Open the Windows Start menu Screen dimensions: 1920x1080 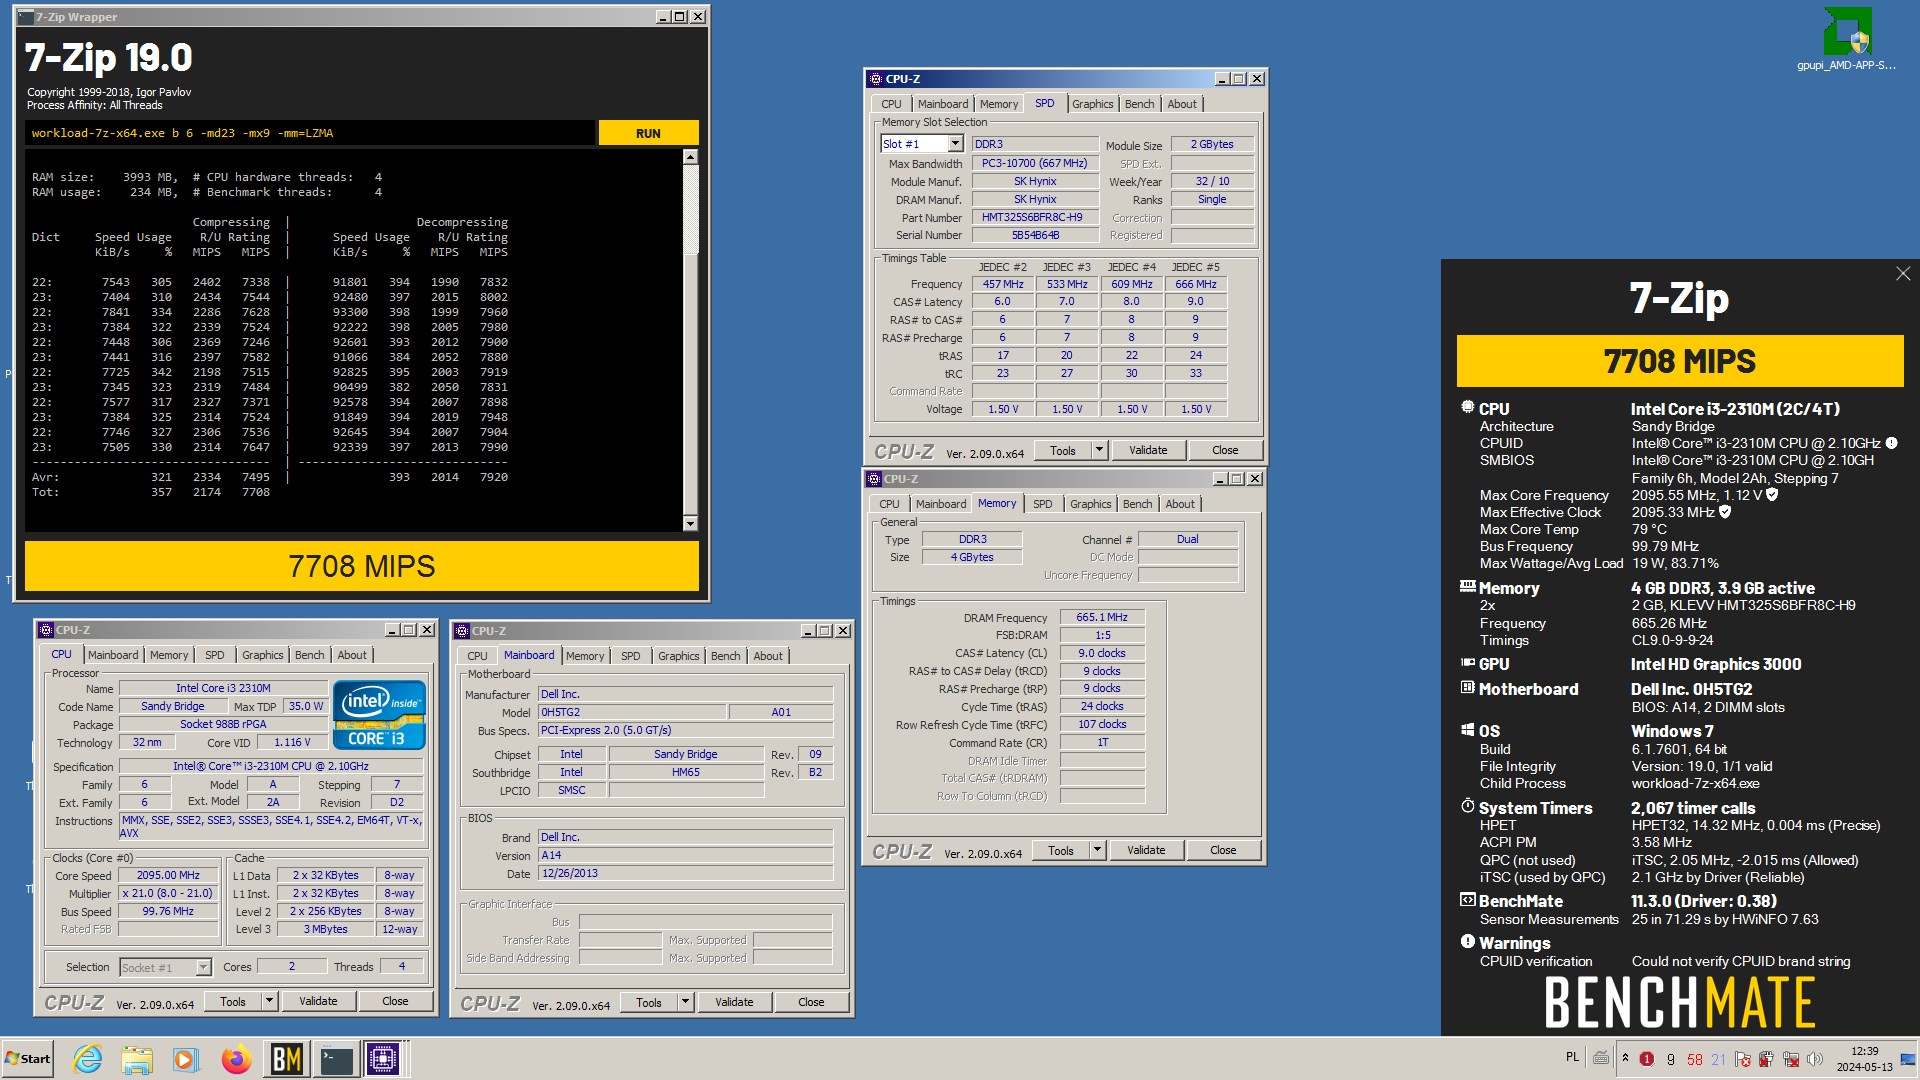(x=28, y=1059)
